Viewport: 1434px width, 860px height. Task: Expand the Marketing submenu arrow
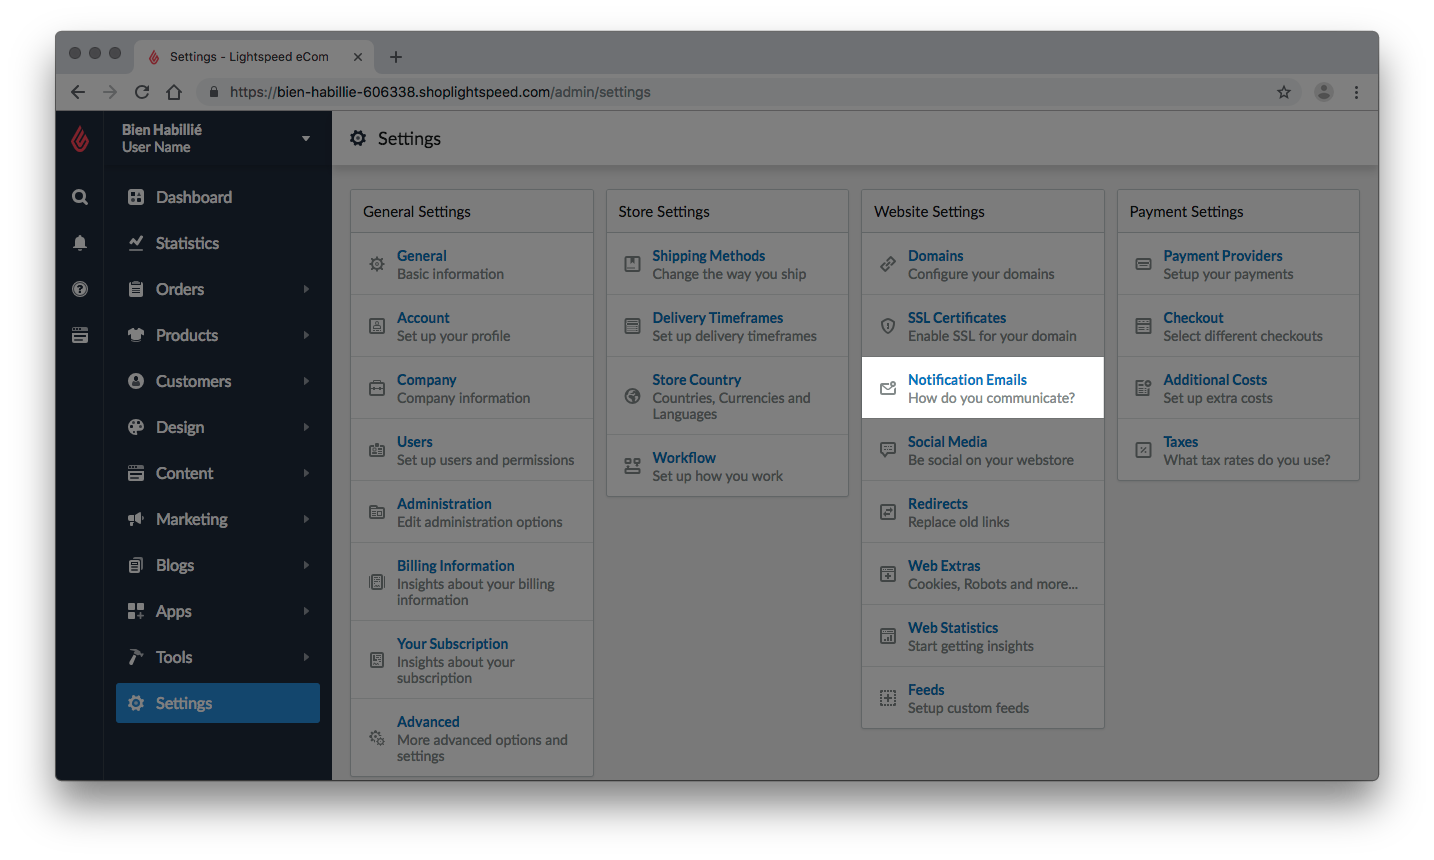(x=306, y=519)
